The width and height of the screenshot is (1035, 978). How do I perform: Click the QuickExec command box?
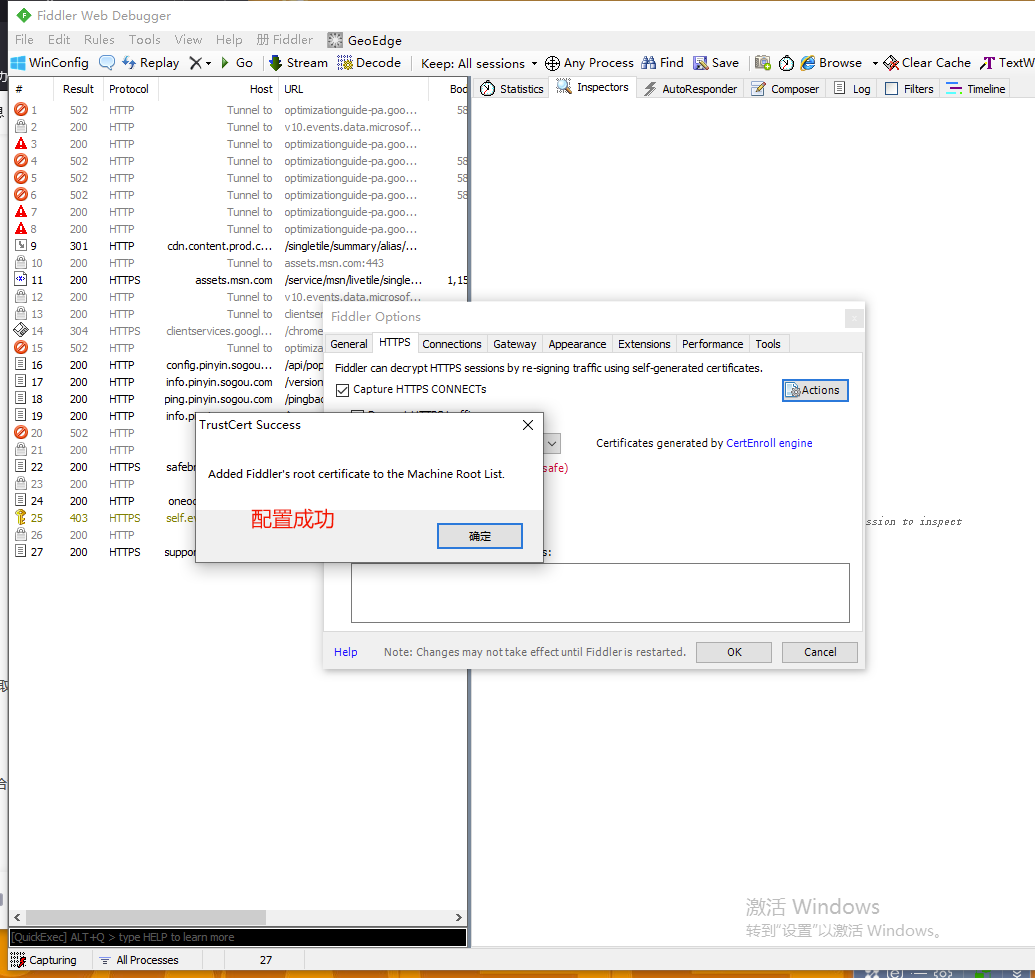click(238, 937)
